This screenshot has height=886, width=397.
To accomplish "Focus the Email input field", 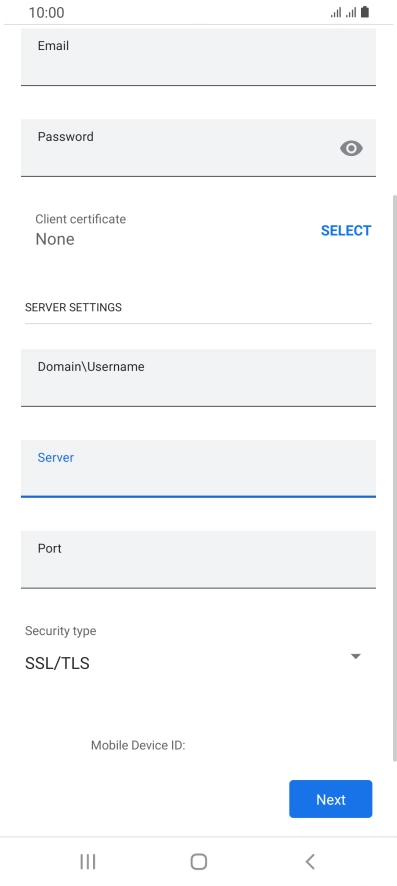I will pos(198,57).
